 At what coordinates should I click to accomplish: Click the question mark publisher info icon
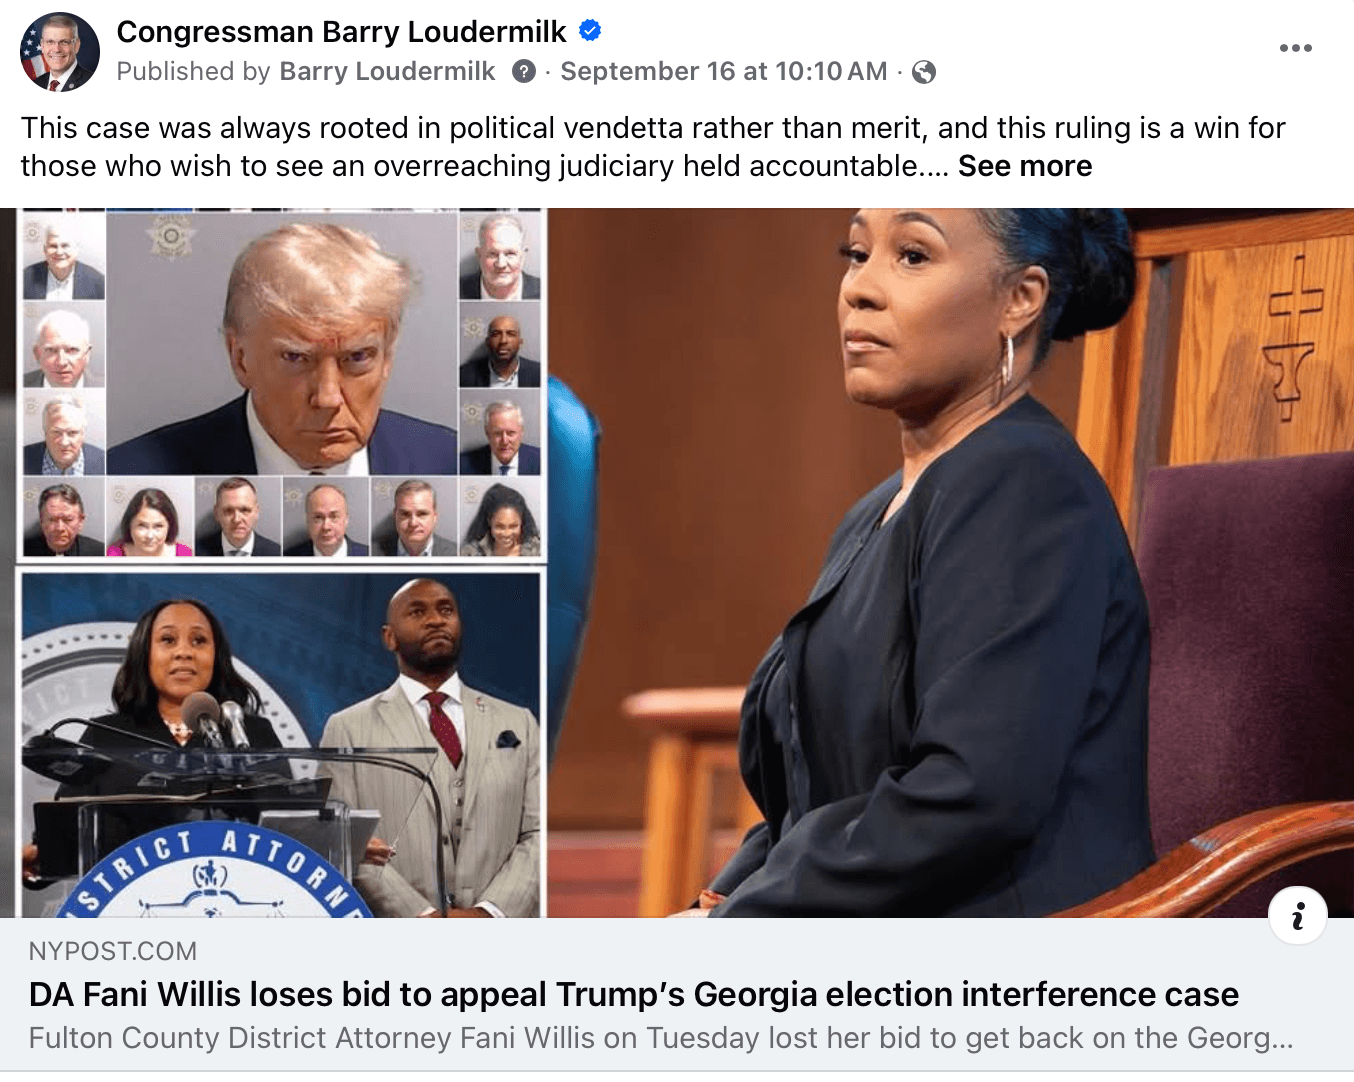pos(524,72)
